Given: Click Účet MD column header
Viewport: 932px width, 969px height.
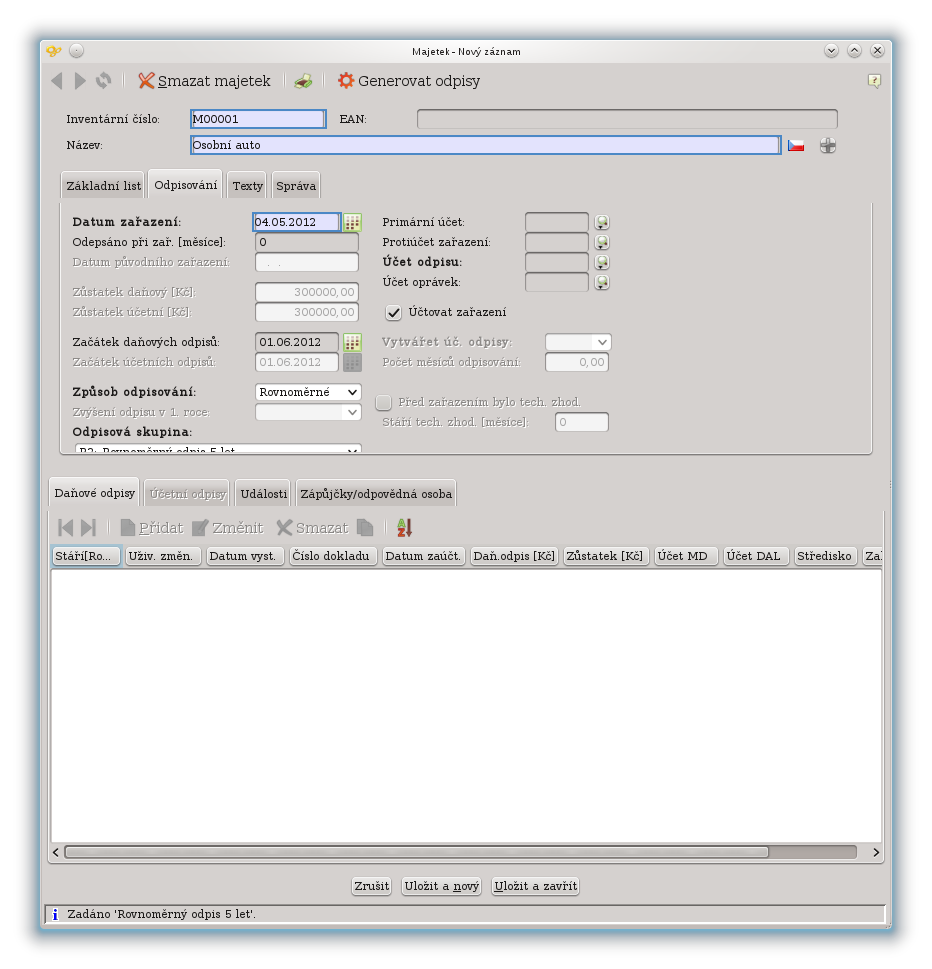Looking at the screenshot, I should click(685, 556).
